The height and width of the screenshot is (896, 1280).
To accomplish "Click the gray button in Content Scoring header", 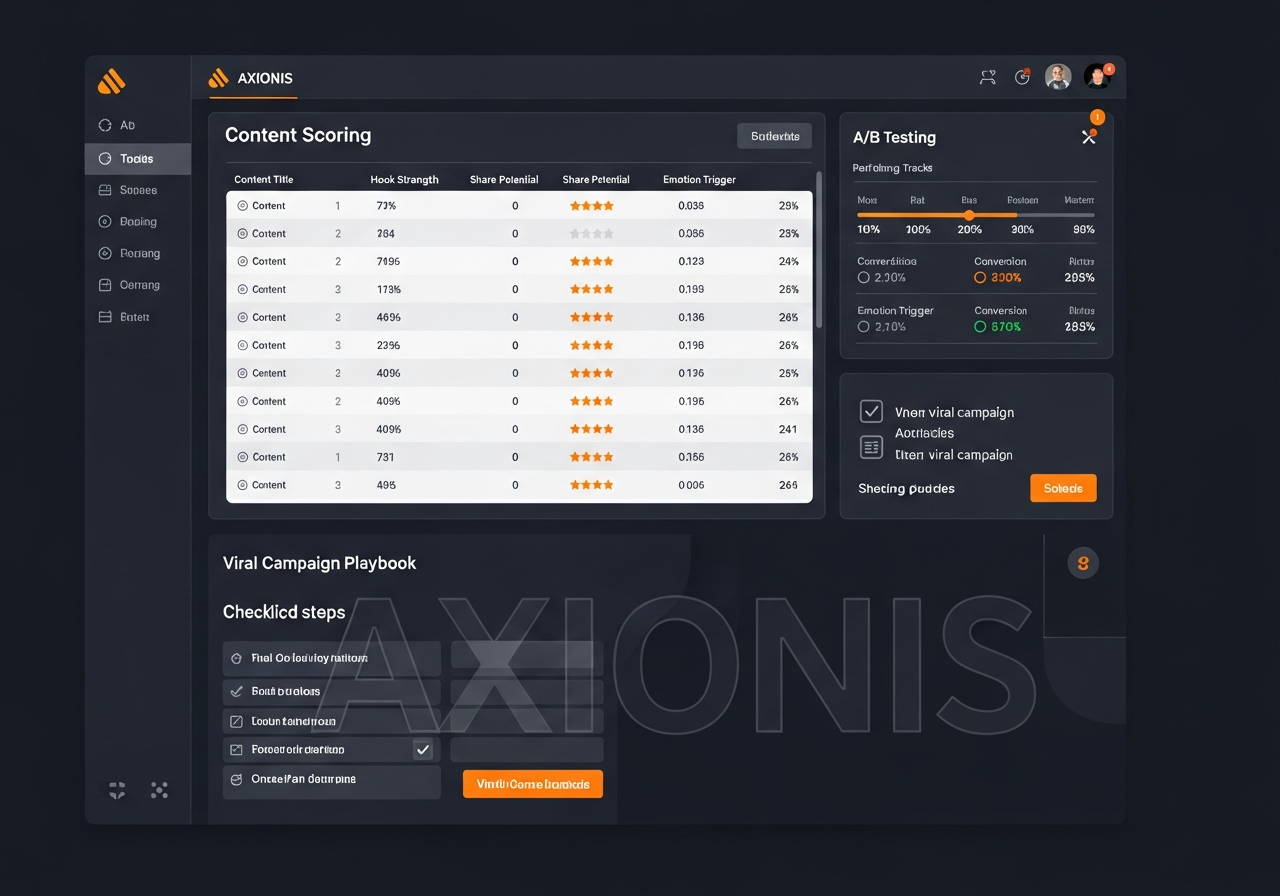I will [x=774, y=136].
